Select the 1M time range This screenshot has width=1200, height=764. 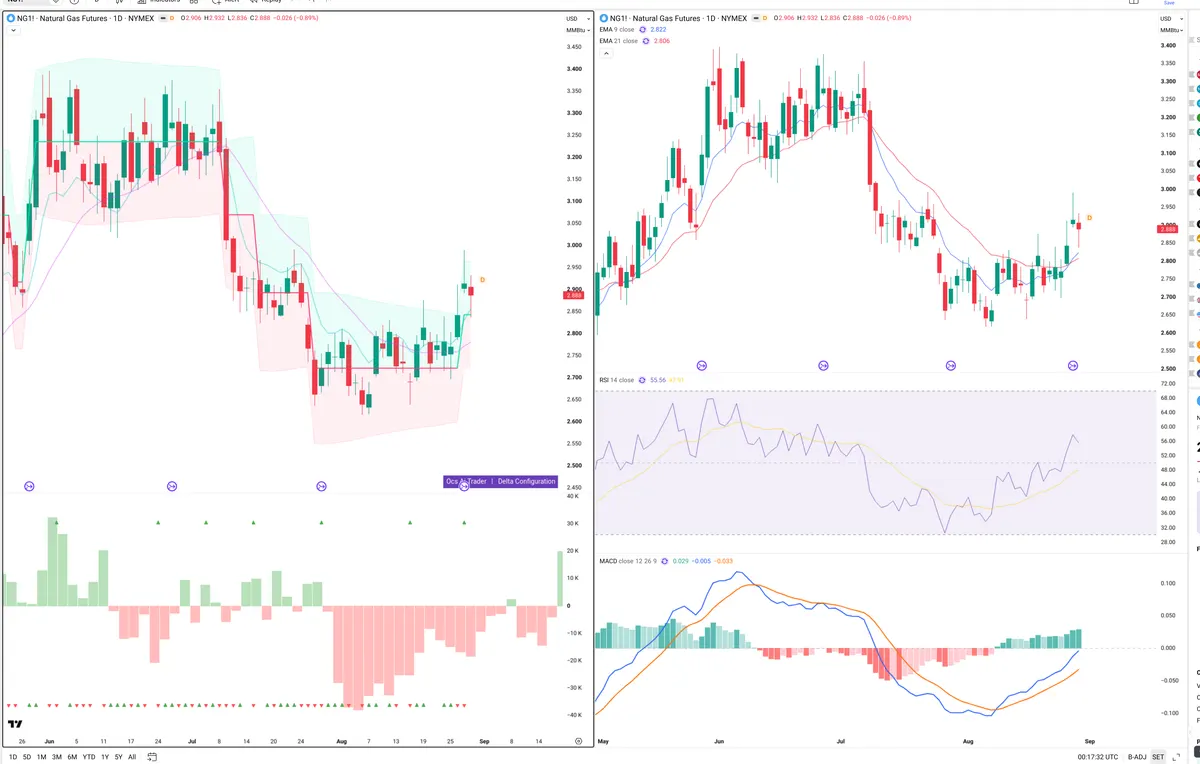point(41,757)
